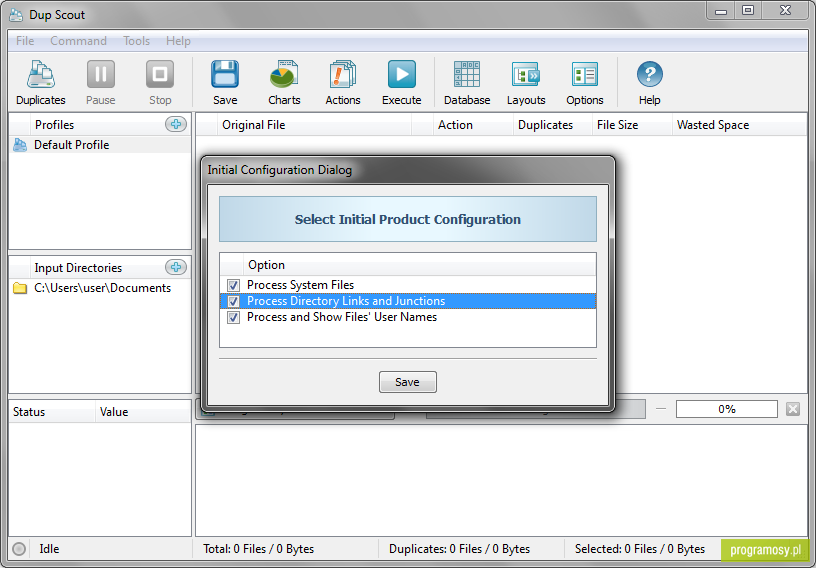The image size is (816, 568).
Task: Click the Dup Scout title bar icon
Action: click(16, 15)
